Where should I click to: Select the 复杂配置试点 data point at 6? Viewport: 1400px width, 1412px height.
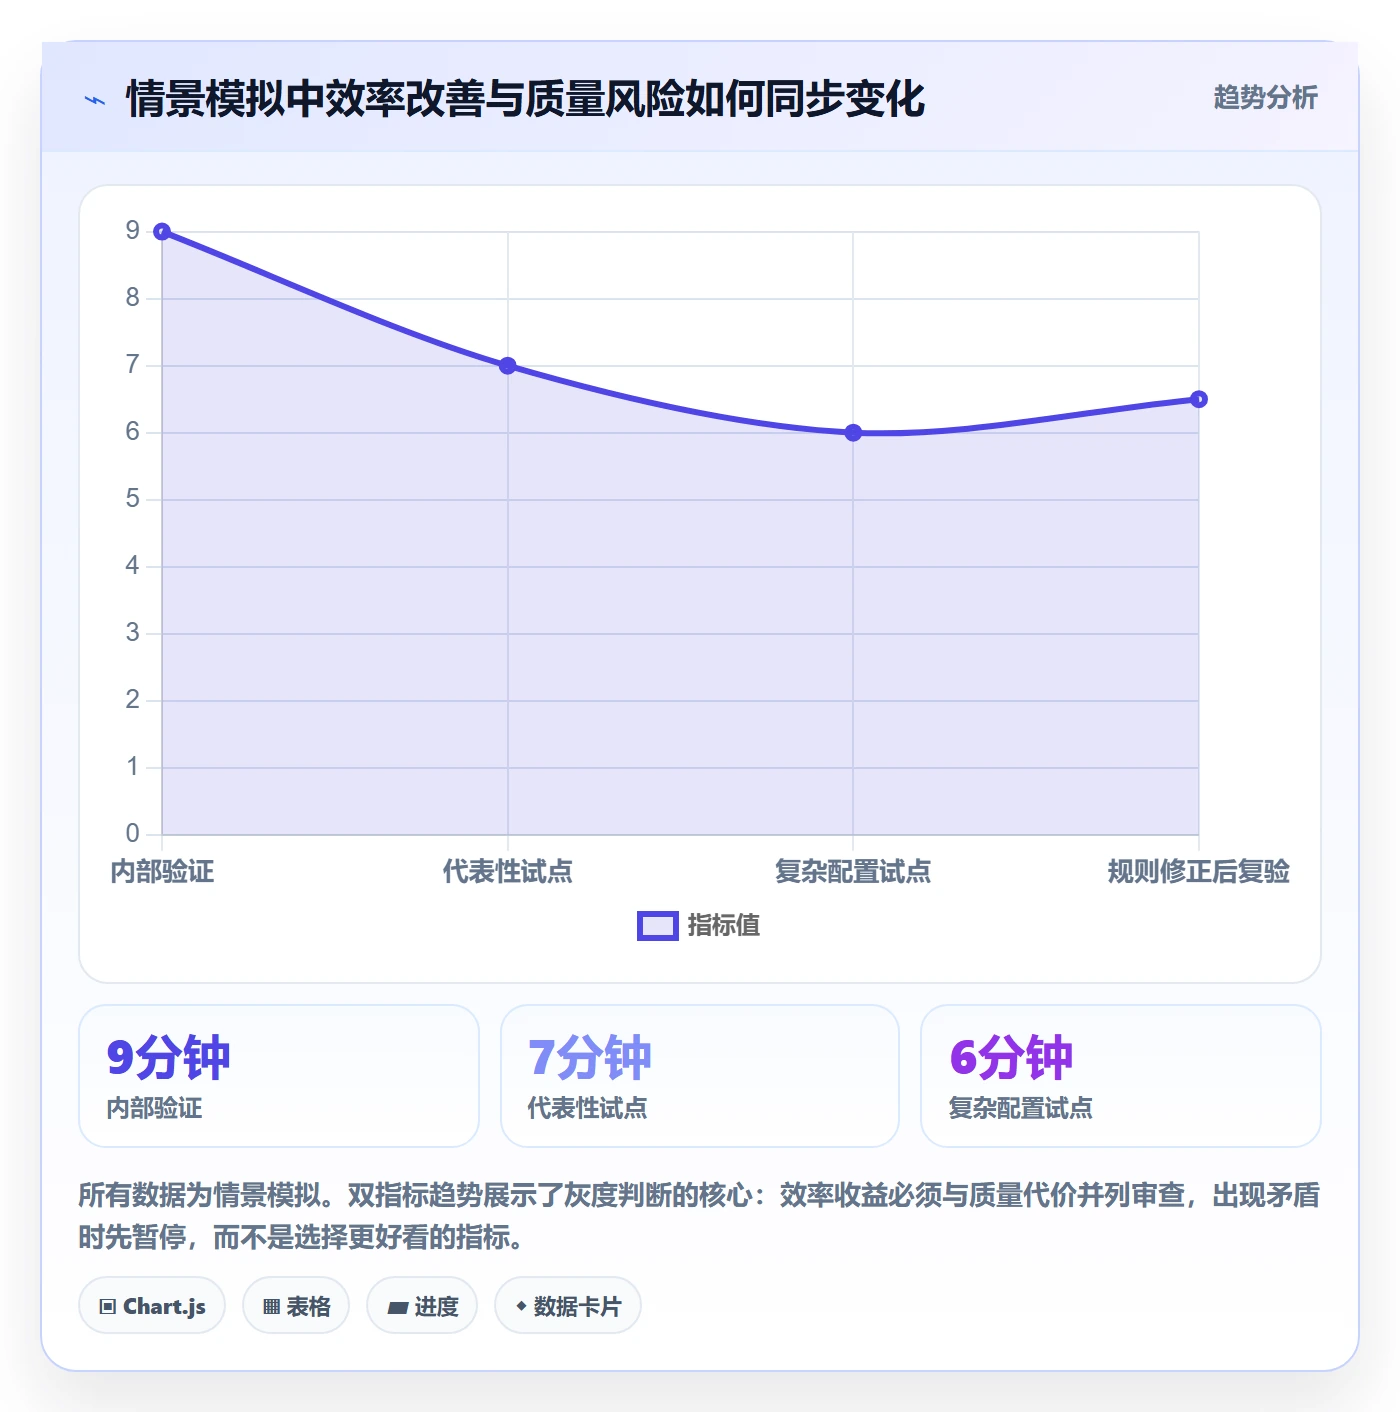tap(853, 433)
